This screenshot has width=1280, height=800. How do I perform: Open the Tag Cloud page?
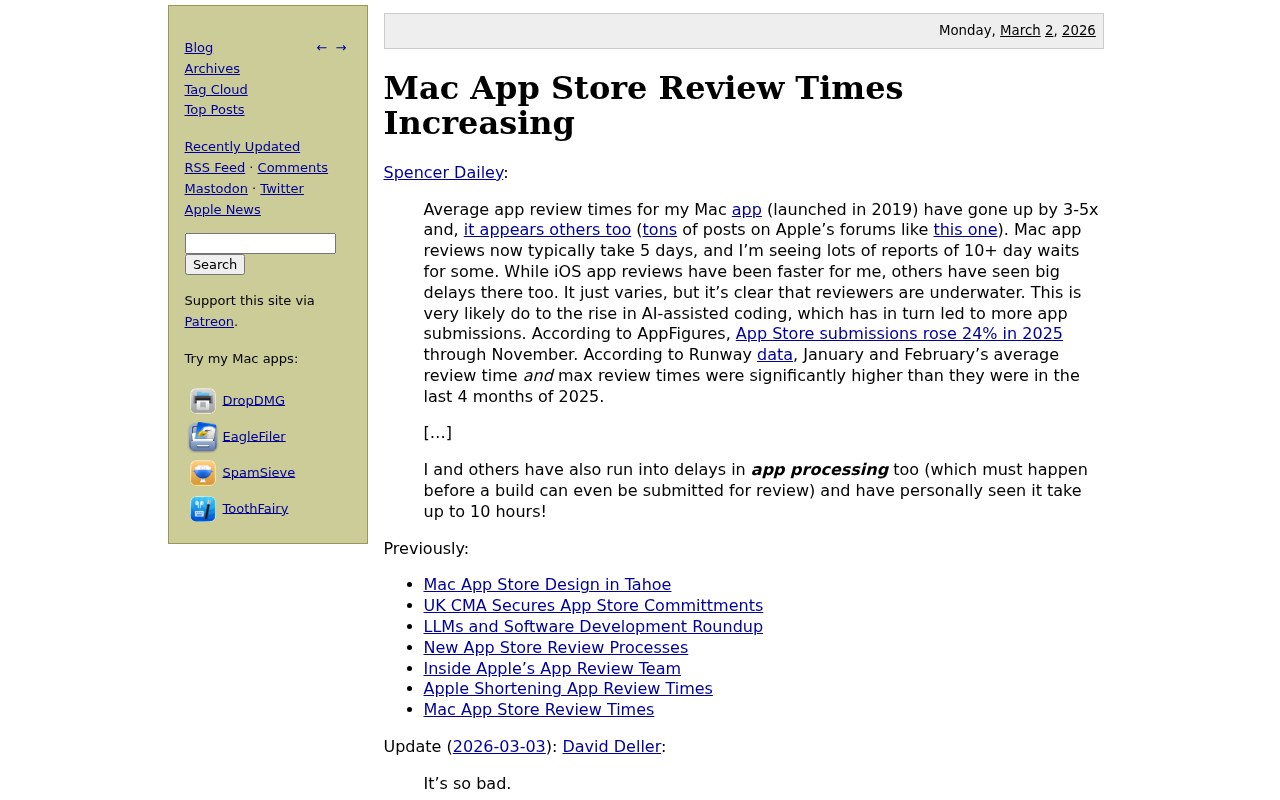[x=216, y=90]
